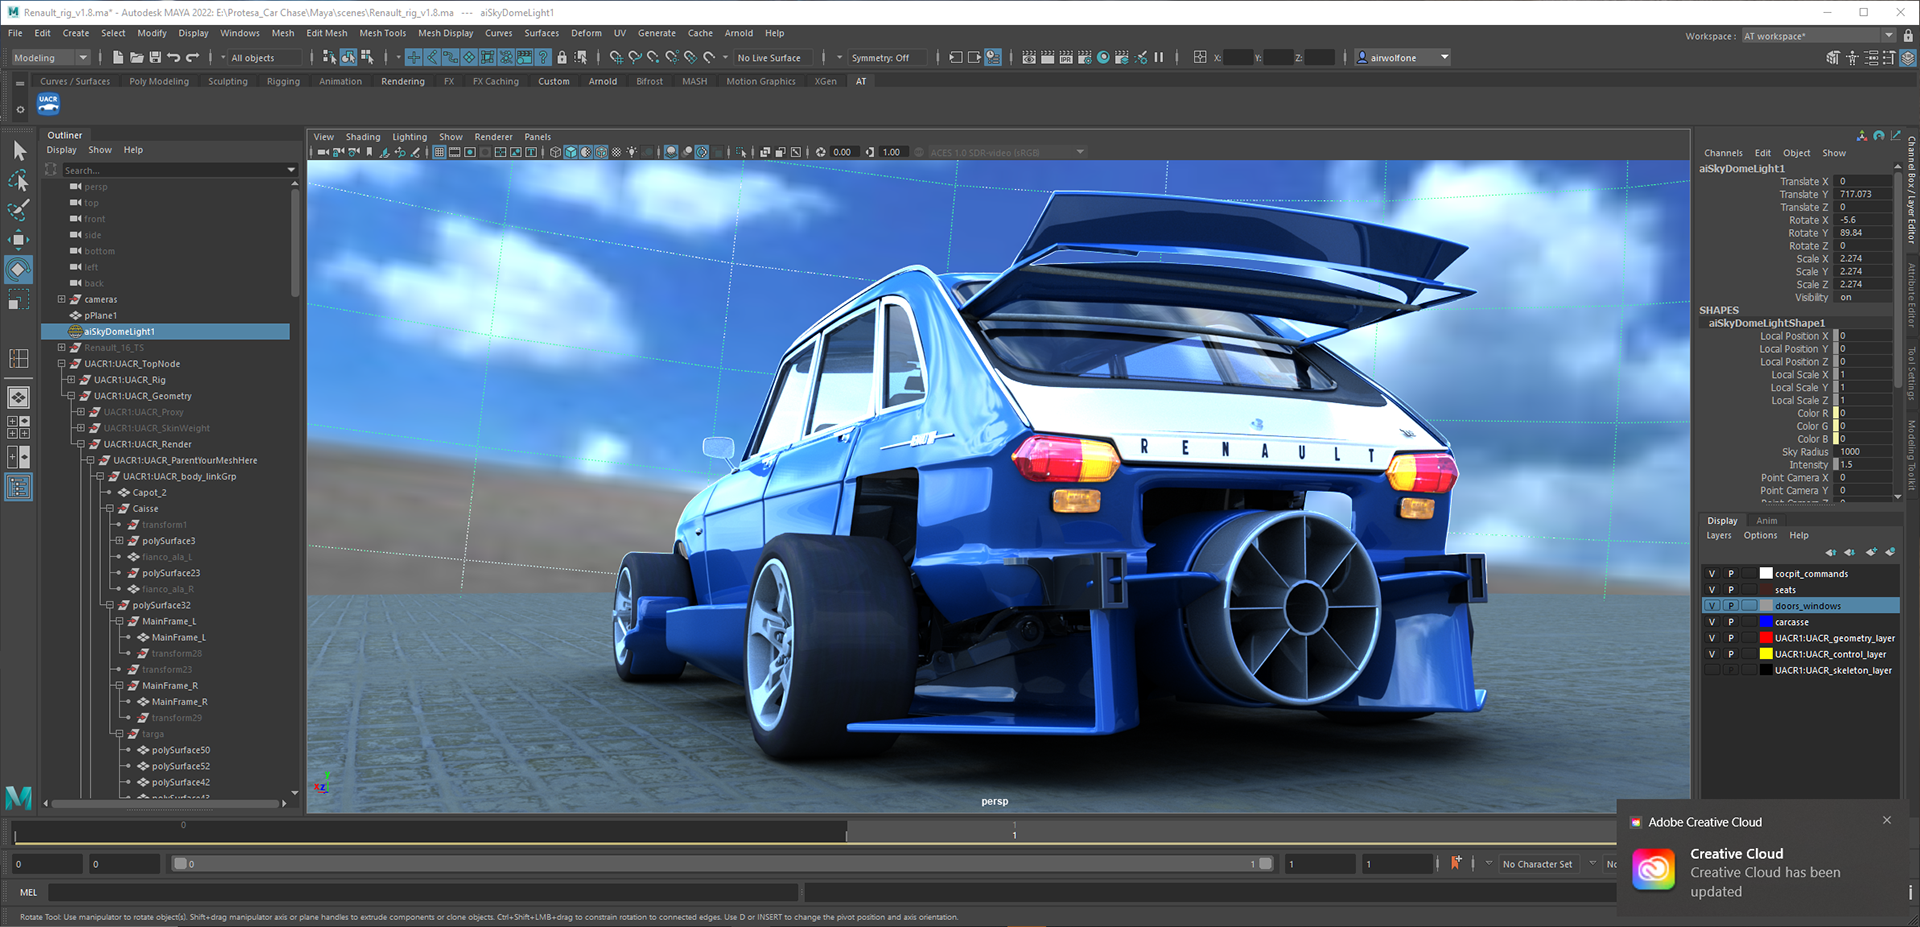
Task: Choose the Rotate tool in the toolbox
Action: coord(19,270)
